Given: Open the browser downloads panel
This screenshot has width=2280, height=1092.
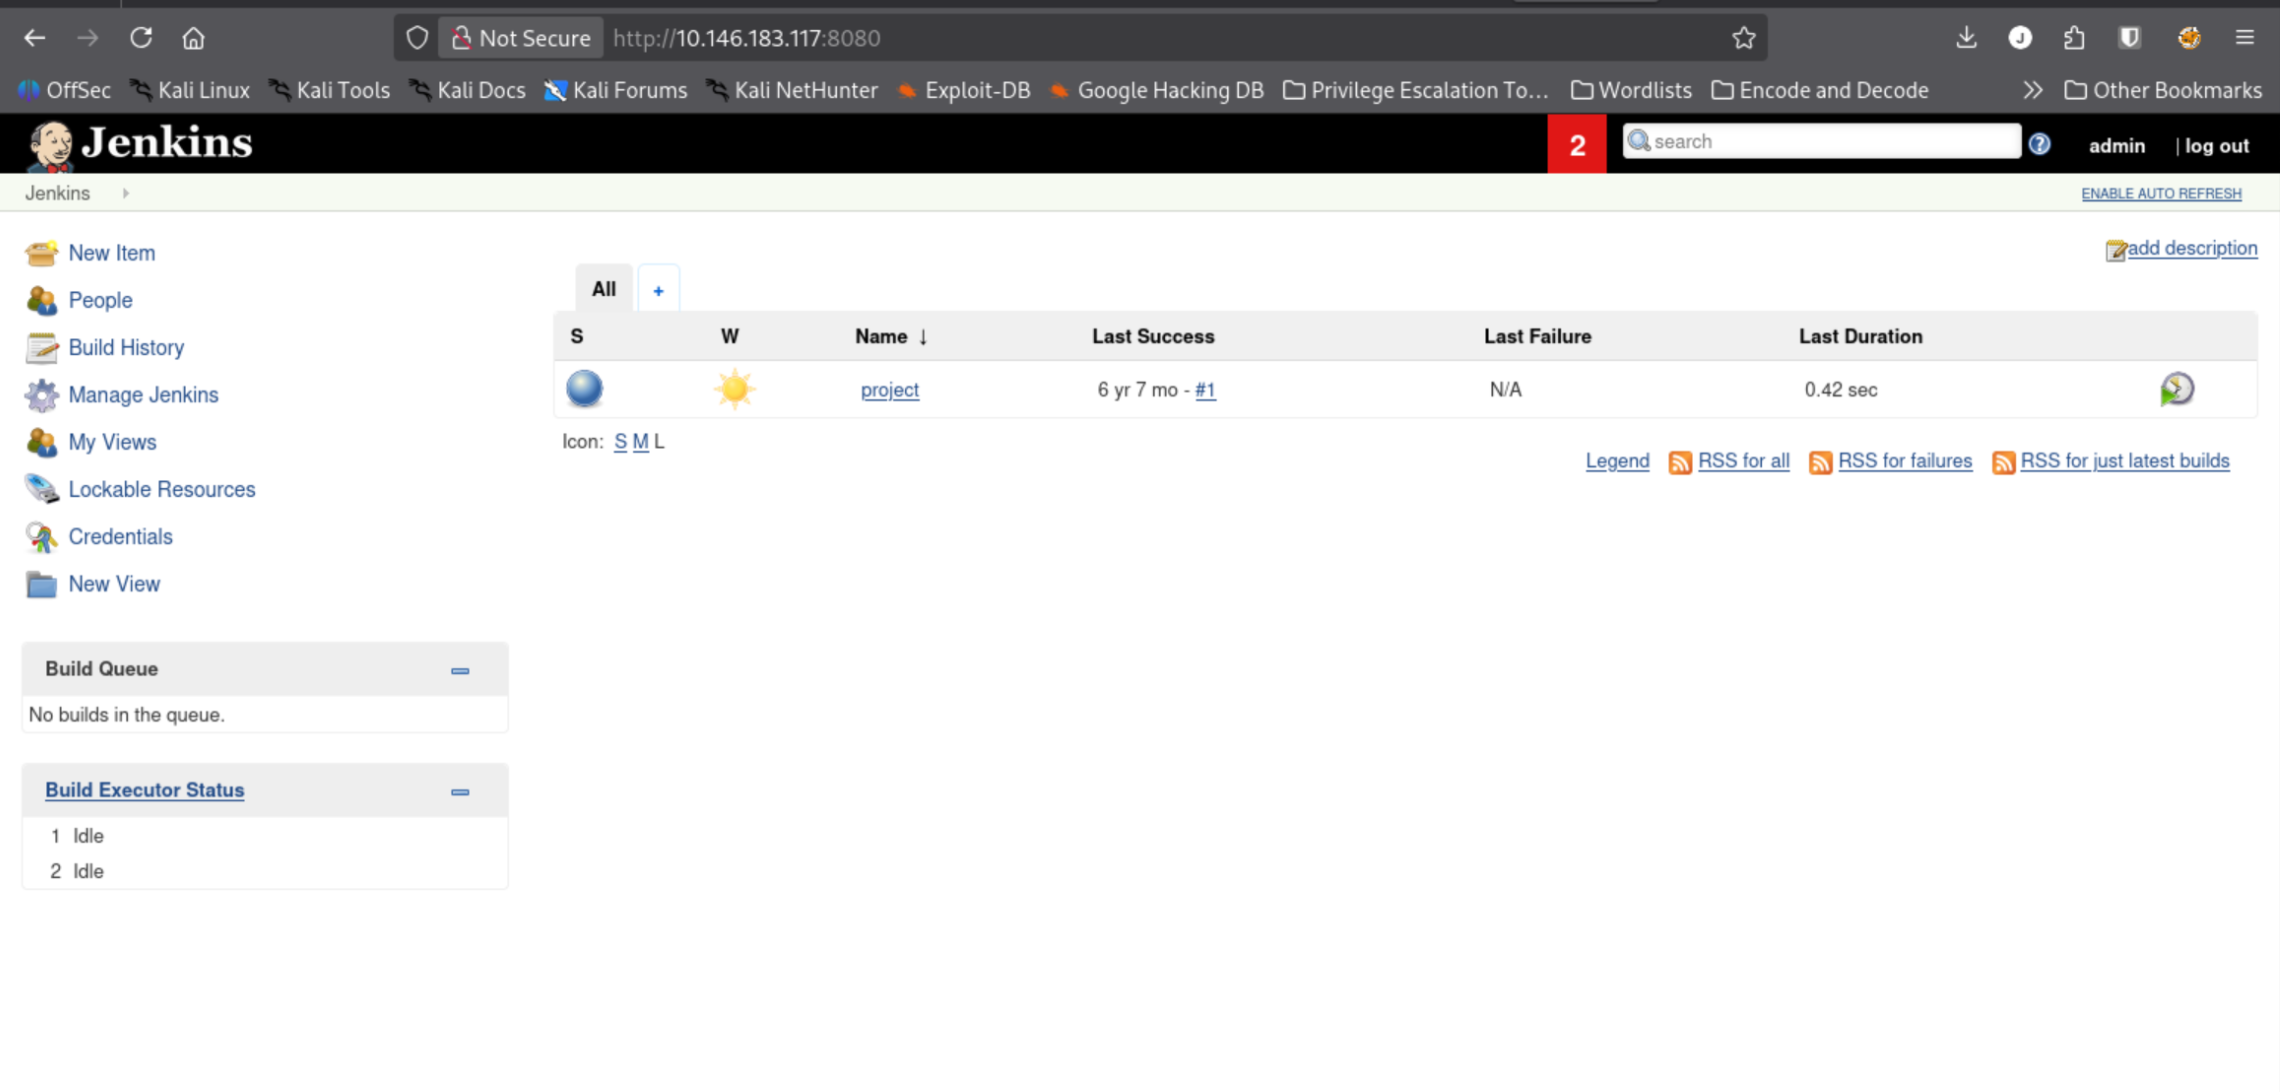Looking at the screenshot, I should (x=1966, y=38).
